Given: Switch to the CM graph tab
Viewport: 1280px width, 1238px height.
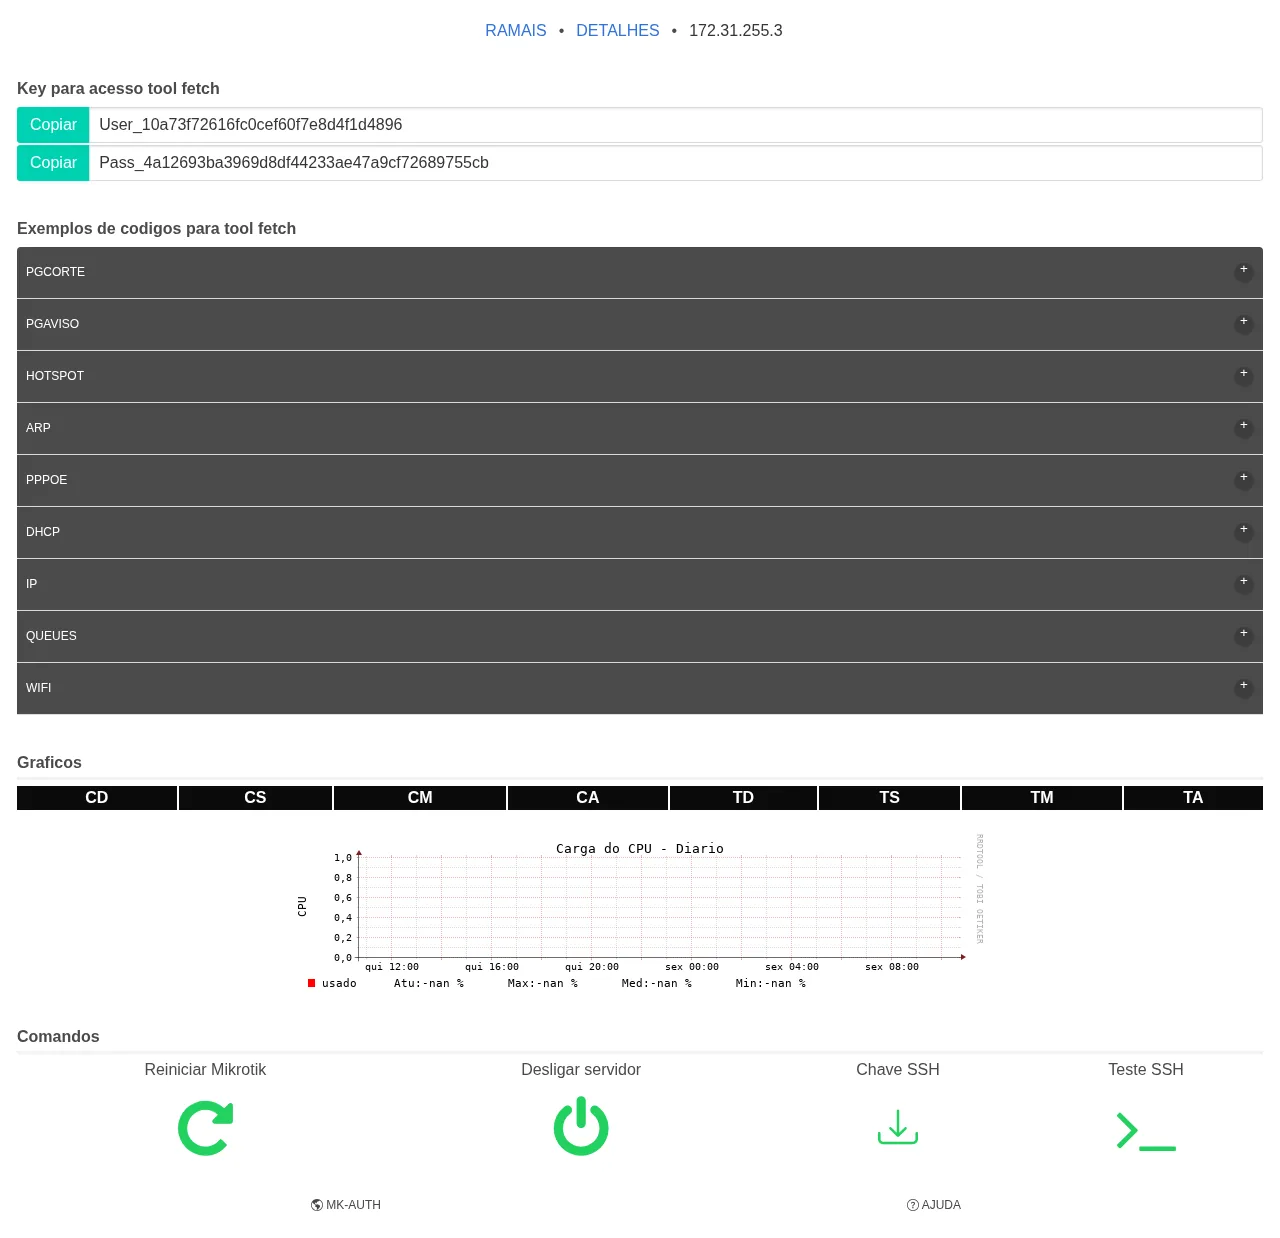Looking at the screenshot, I should tap(420, 798).
